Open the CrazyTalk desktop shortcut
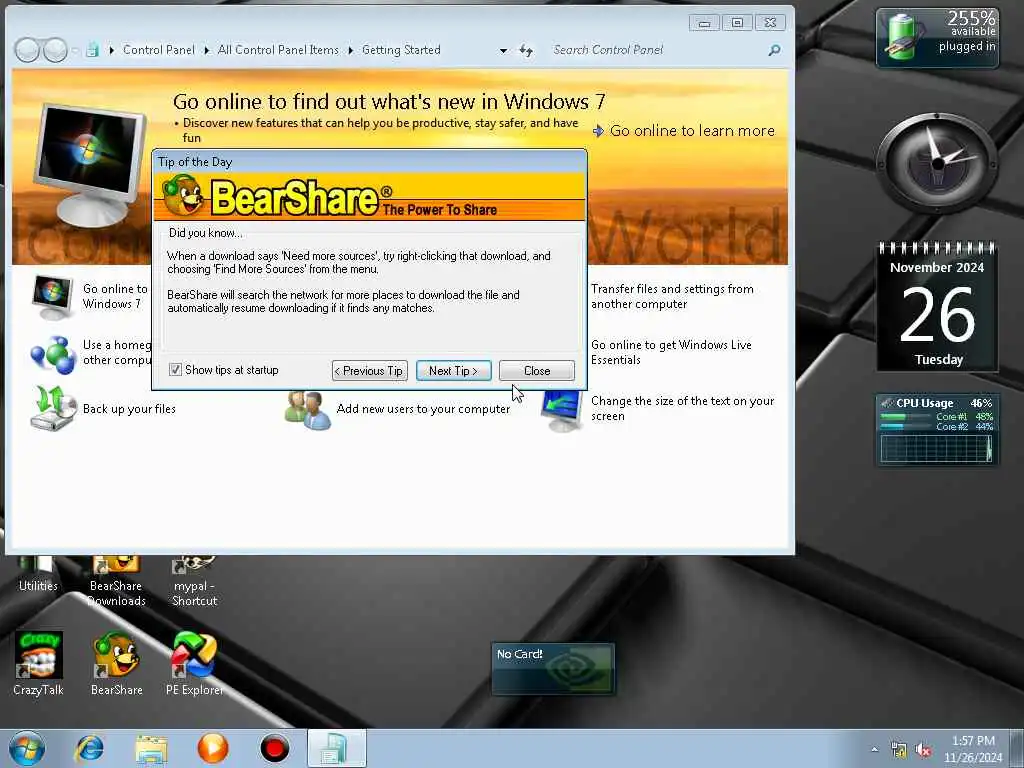This screenshot has width=1024, height=768. (x=39, y=664)
